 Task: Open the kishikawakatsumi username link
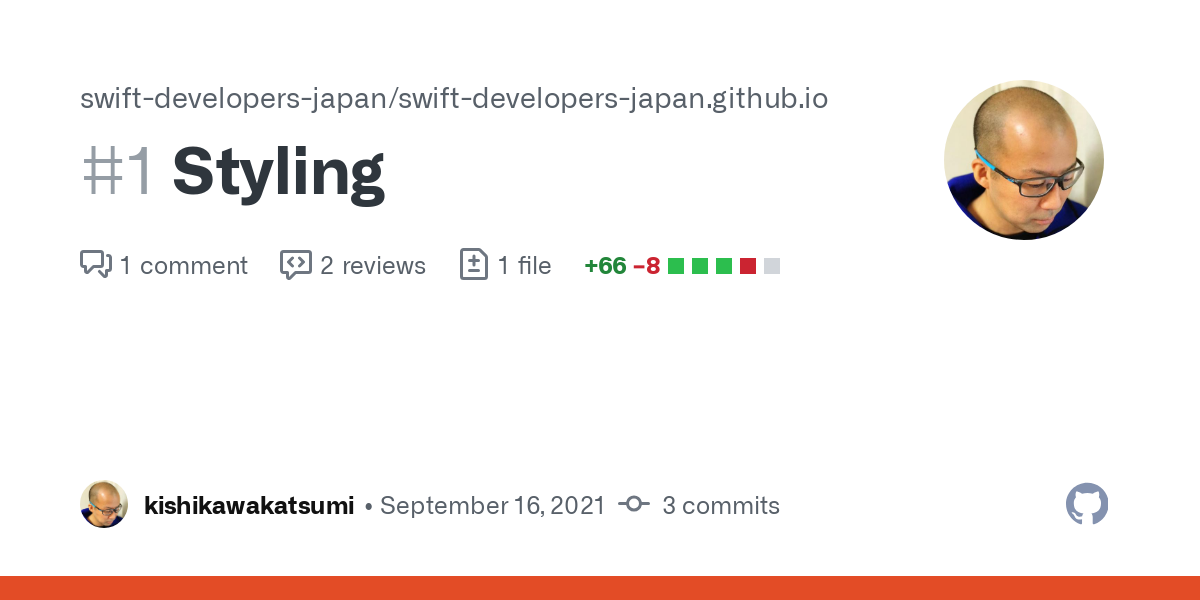coord(249,506)
